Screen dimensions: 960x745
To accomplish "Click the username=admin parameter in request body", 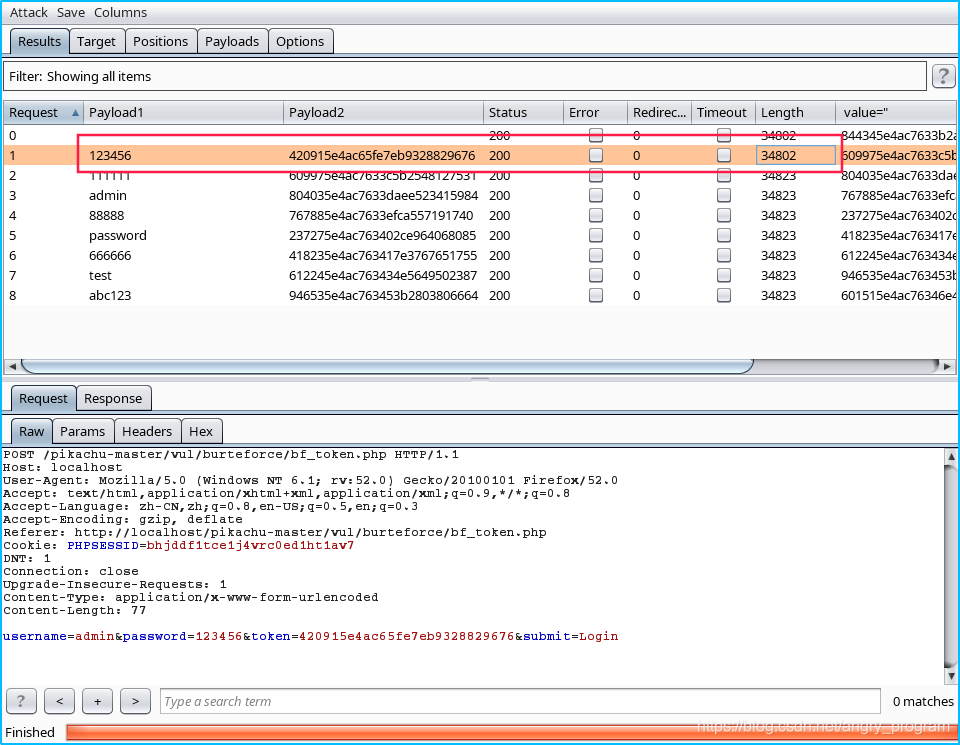I will point(58,636).
